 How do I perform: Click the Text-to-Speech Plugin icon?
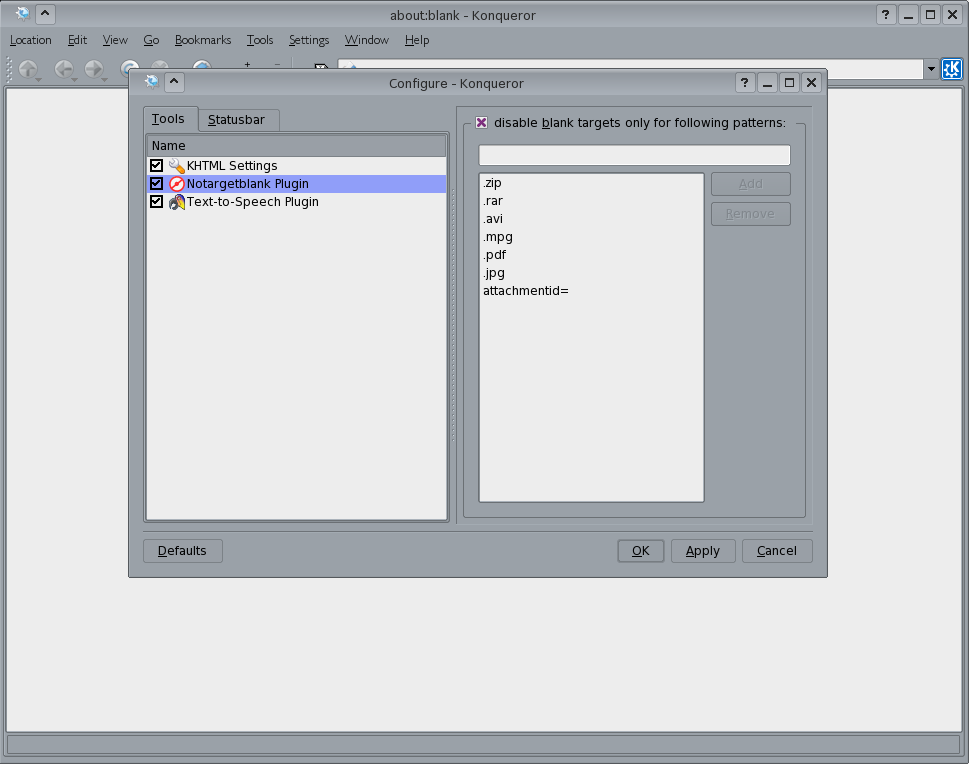[x=177, y=202]
